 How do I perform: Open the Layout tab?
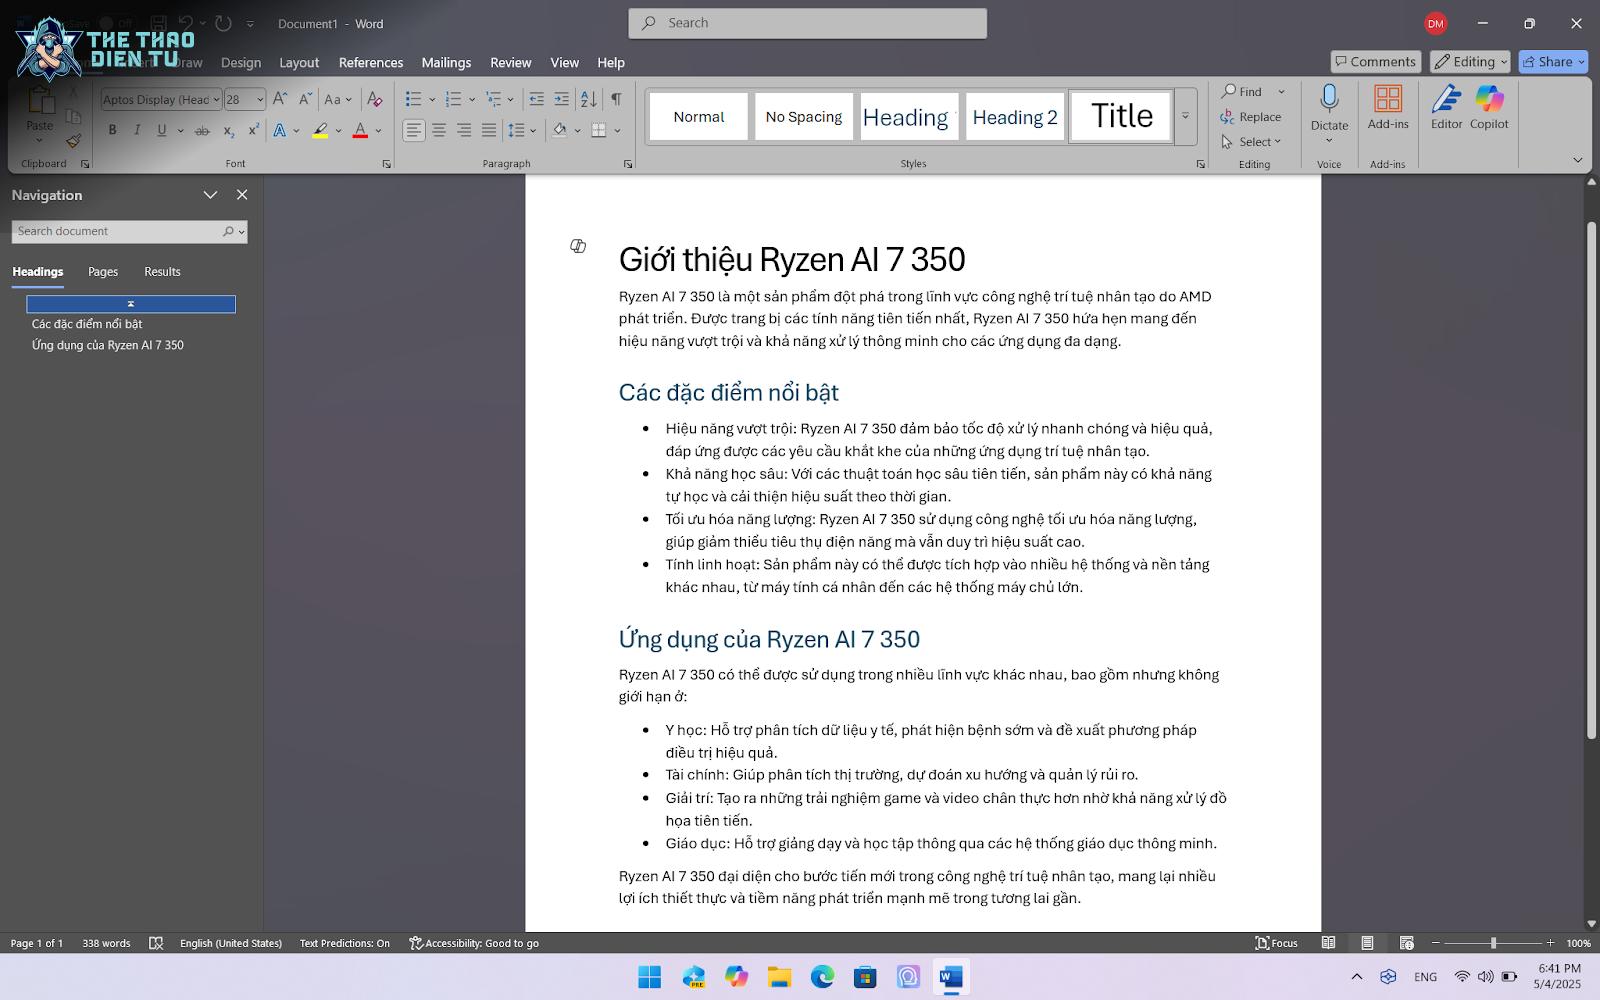299,62
